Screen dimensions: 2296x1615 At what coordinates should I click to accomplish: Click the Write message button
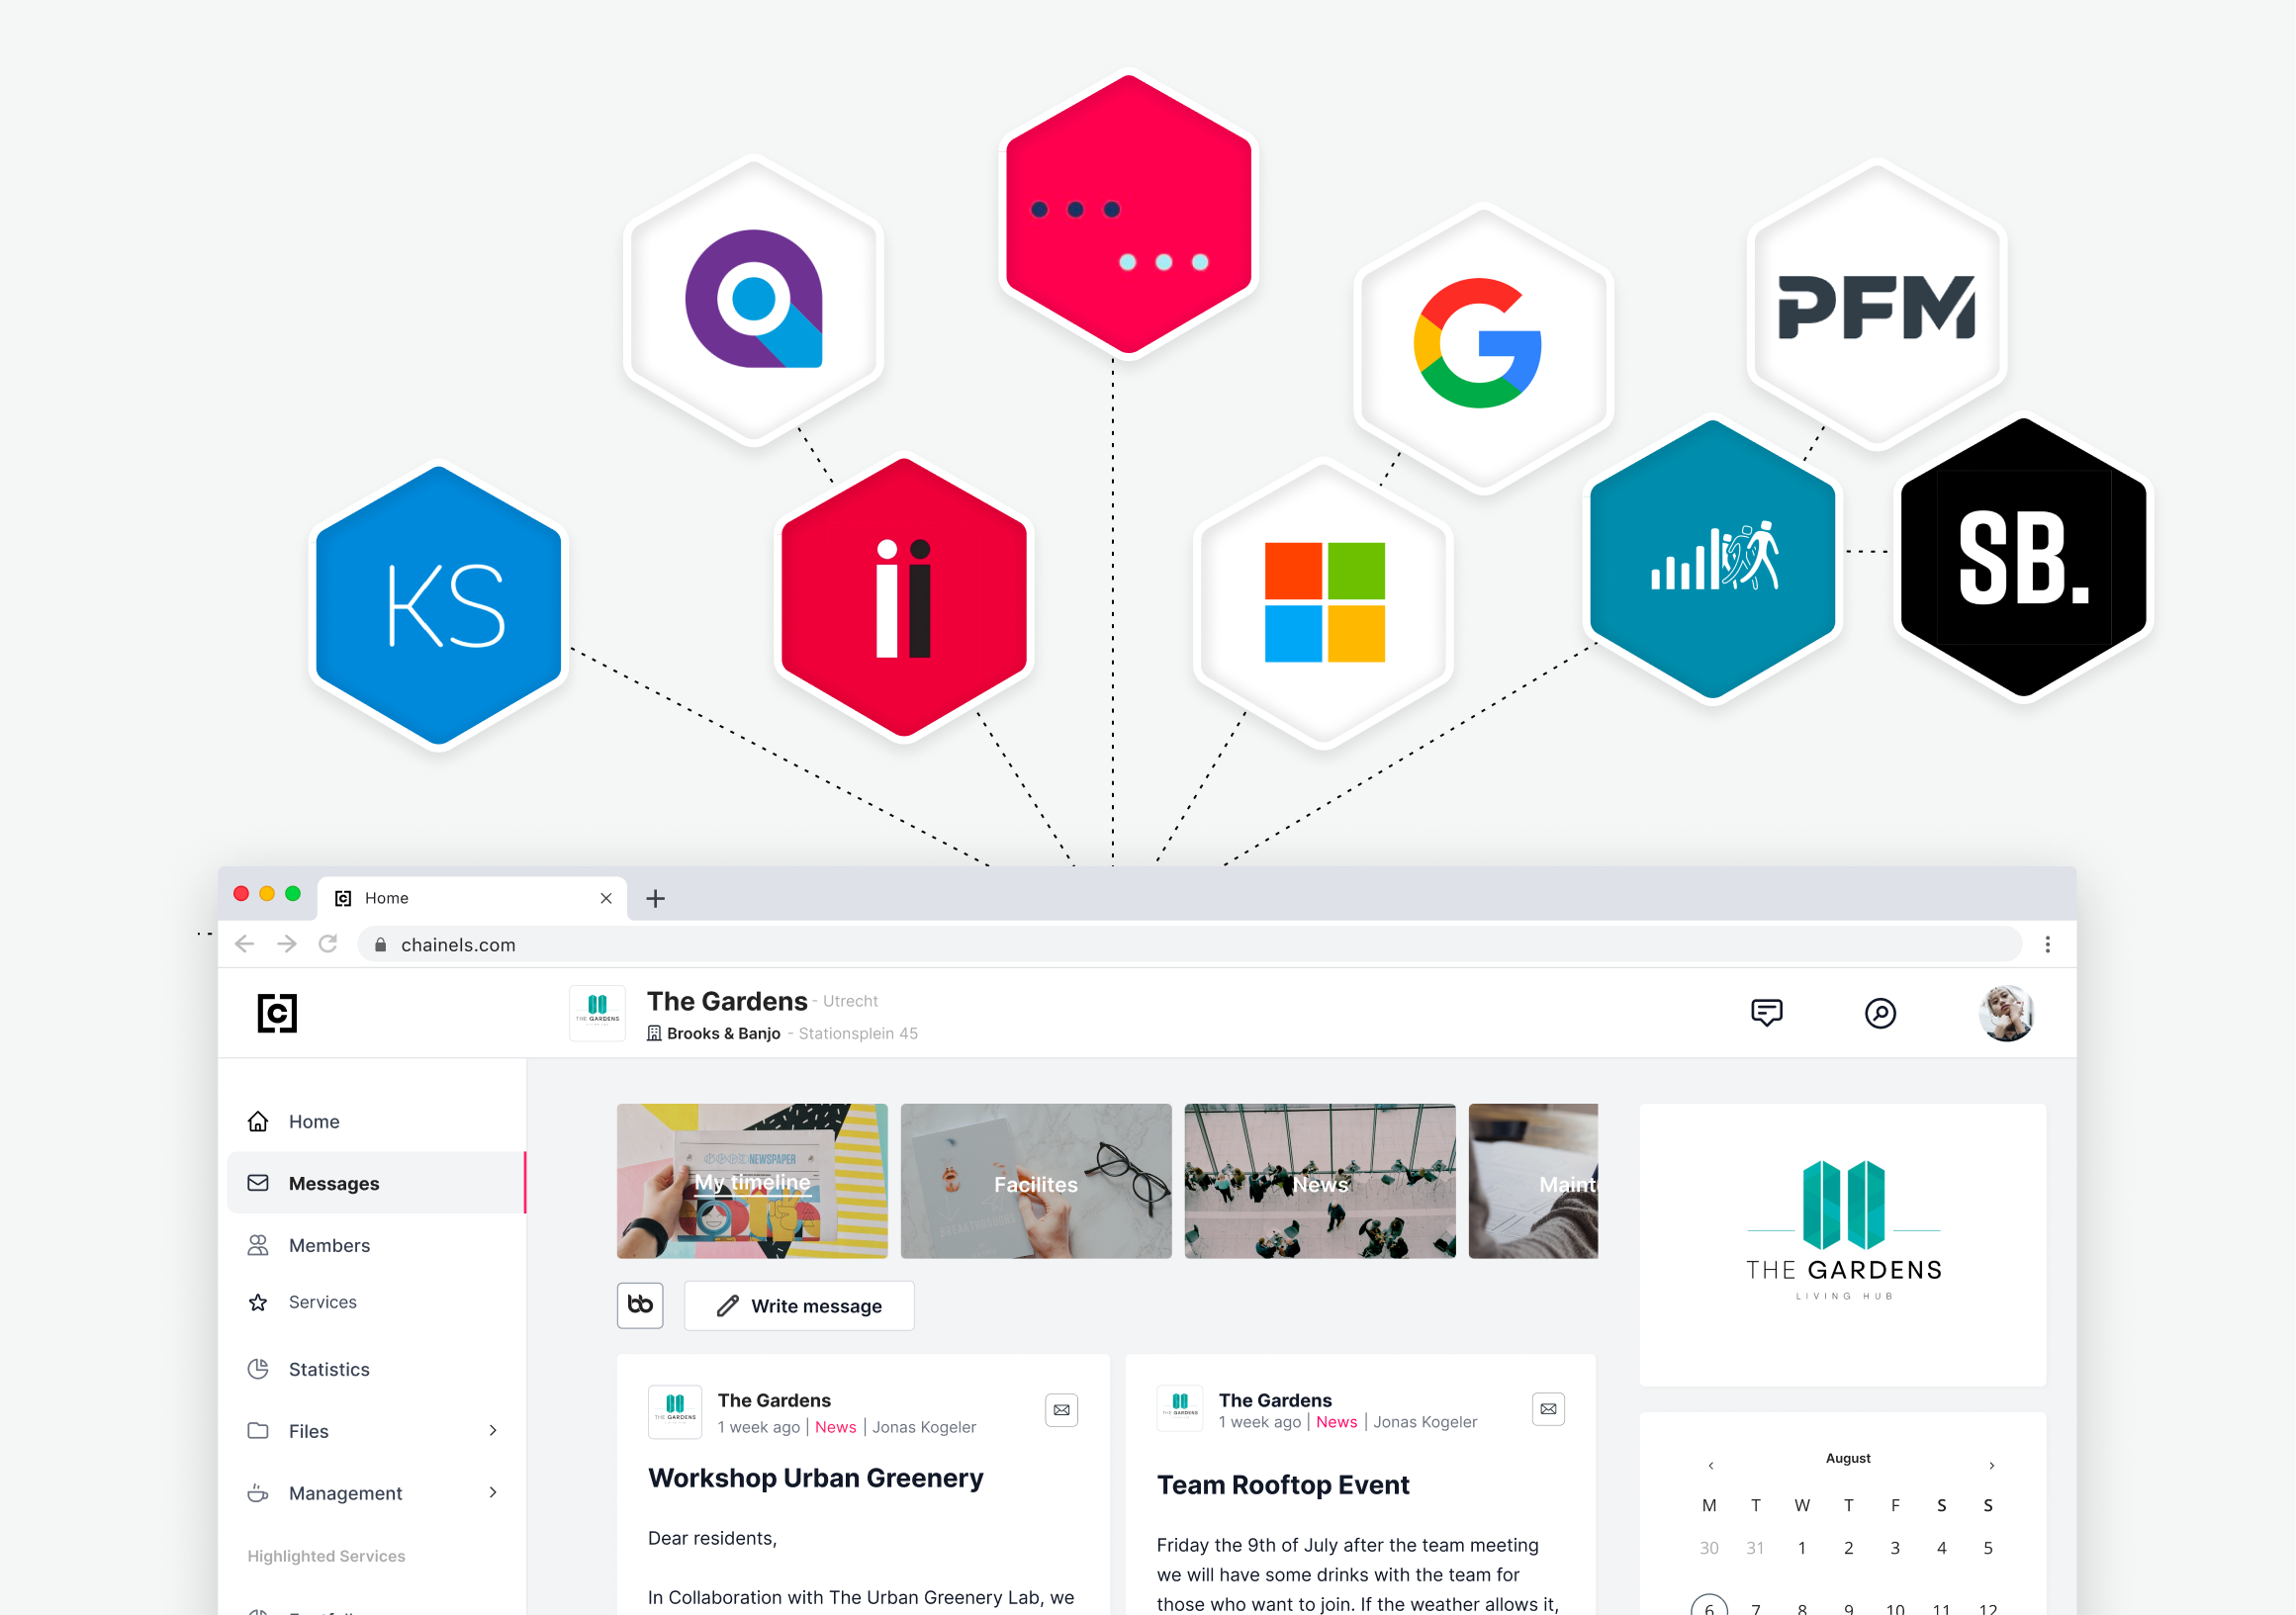[796, 1303]
